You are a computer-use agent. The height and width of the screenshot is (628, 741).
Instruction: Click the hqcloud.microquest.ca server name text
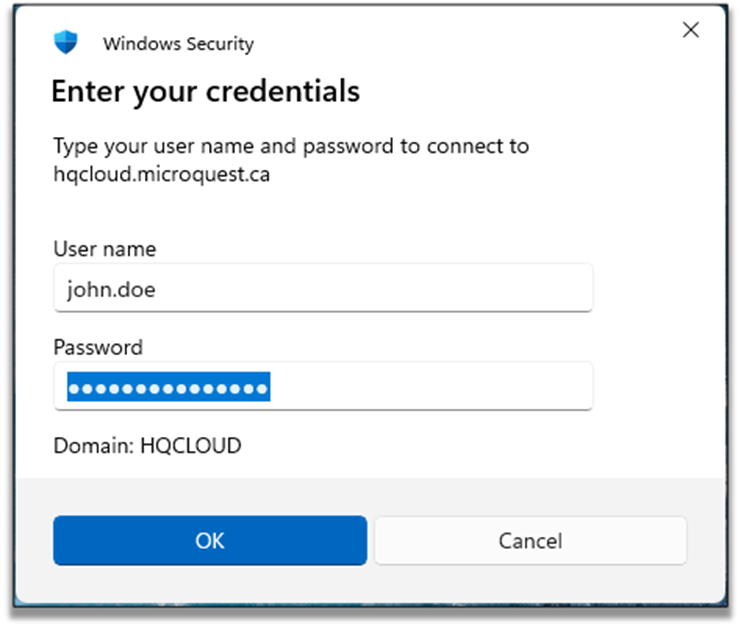pos(161,175)
